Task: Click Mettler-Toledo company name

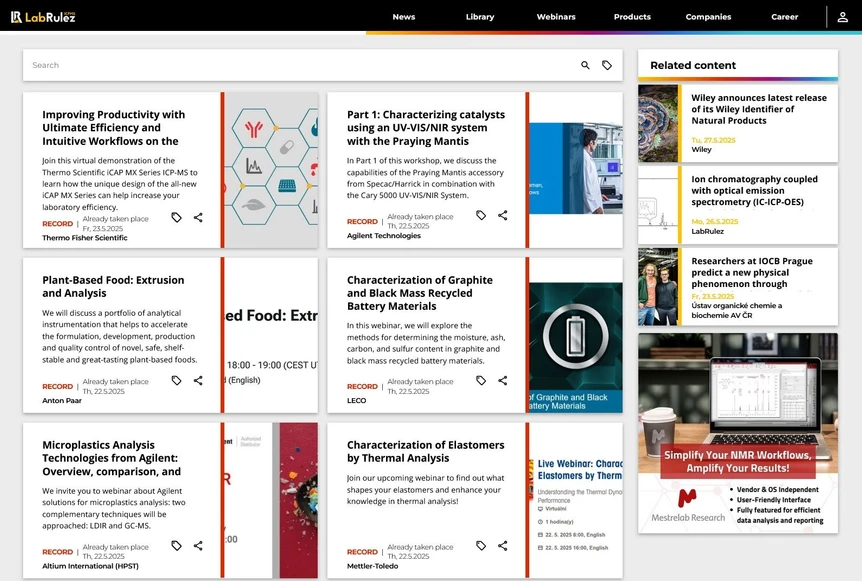Action: (x=372, y=566)
